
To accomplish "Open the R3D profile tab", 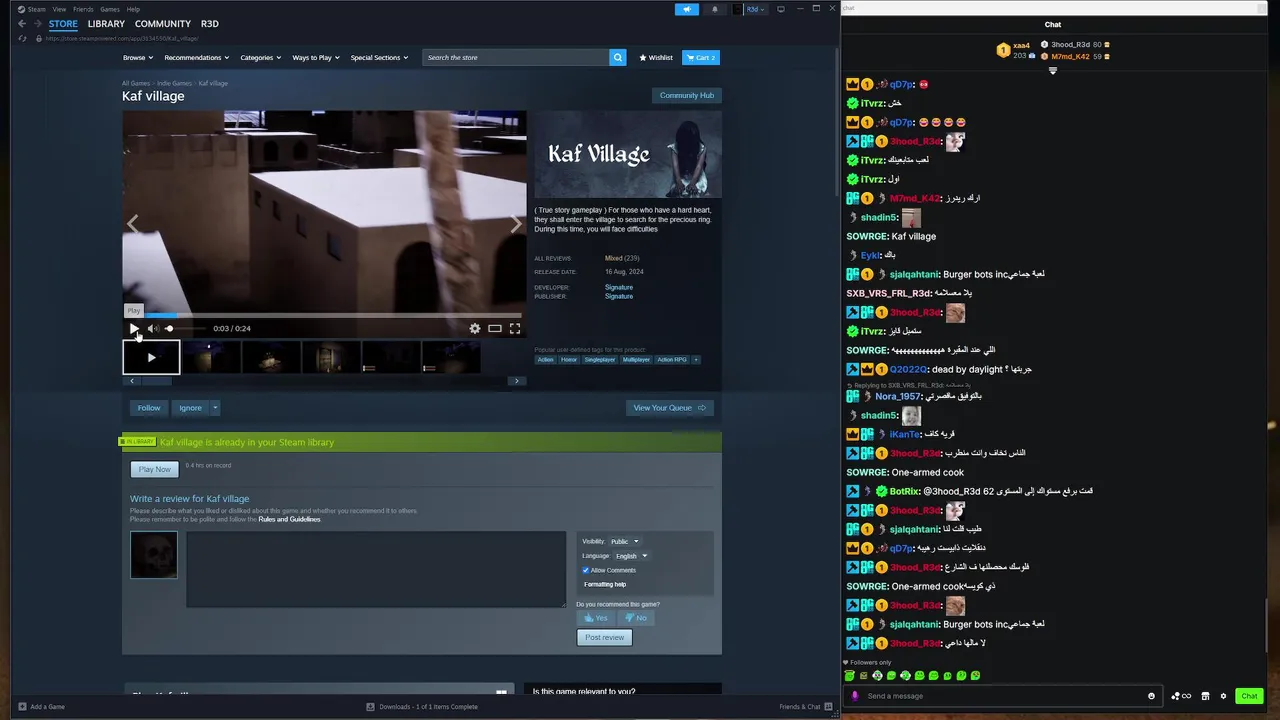I will click(x=210, y=24).
